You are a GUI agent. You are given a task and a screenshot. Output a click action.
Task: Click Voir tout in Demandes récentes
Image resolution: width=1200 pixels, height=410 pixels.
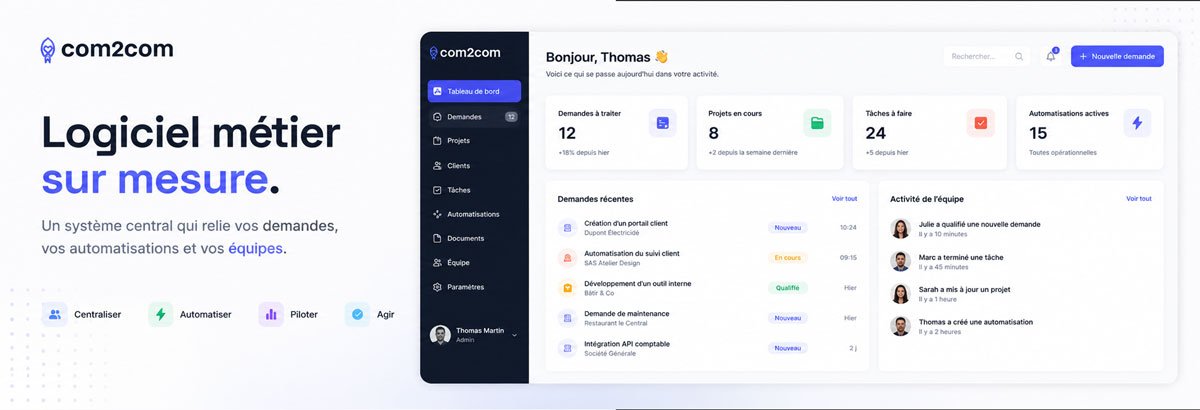coord(844,198)
